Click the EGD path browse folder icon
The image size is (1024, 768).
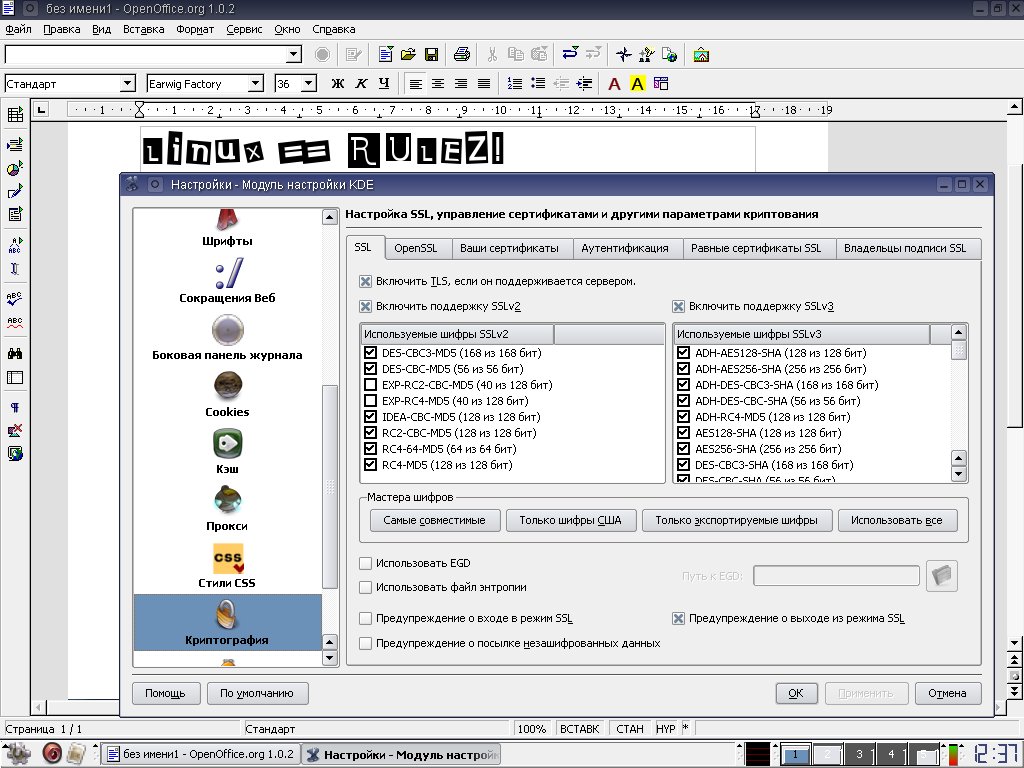click(x=942, y=575)
